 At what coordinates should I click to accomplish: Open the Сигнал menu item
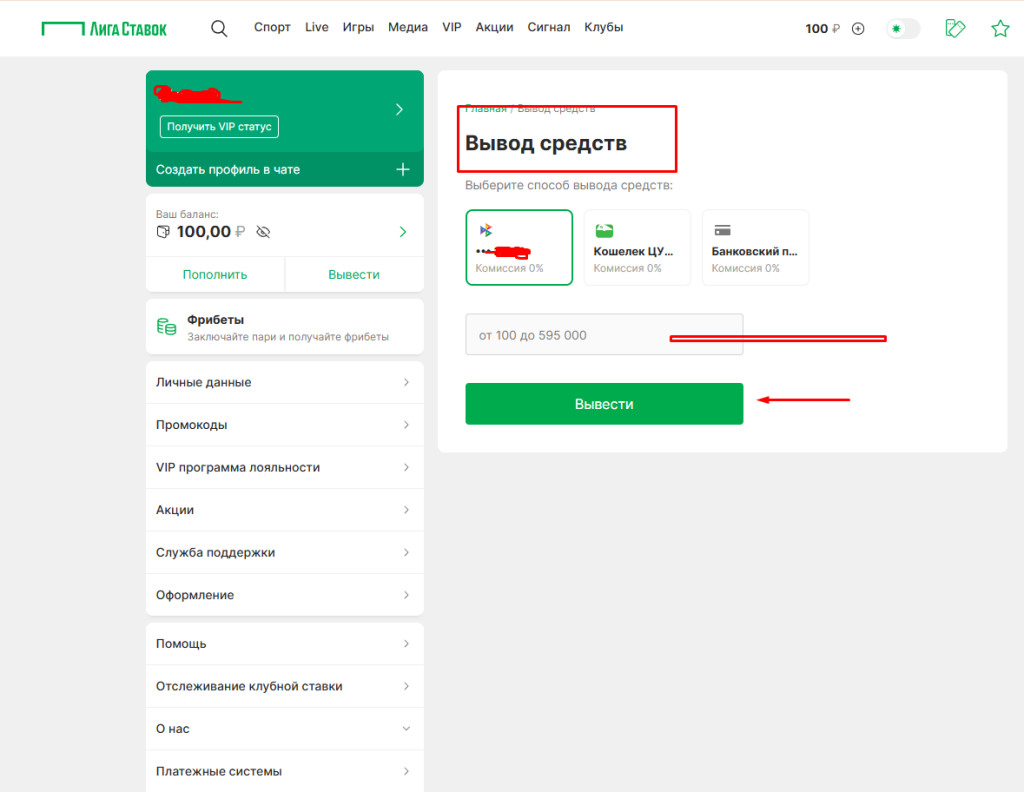pyautogui.click(x=549, y=27)
